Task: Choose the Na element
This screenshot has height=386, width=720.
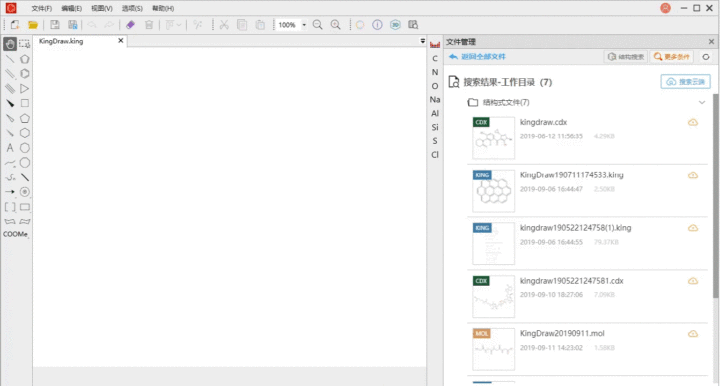Action: click(435, 100)
